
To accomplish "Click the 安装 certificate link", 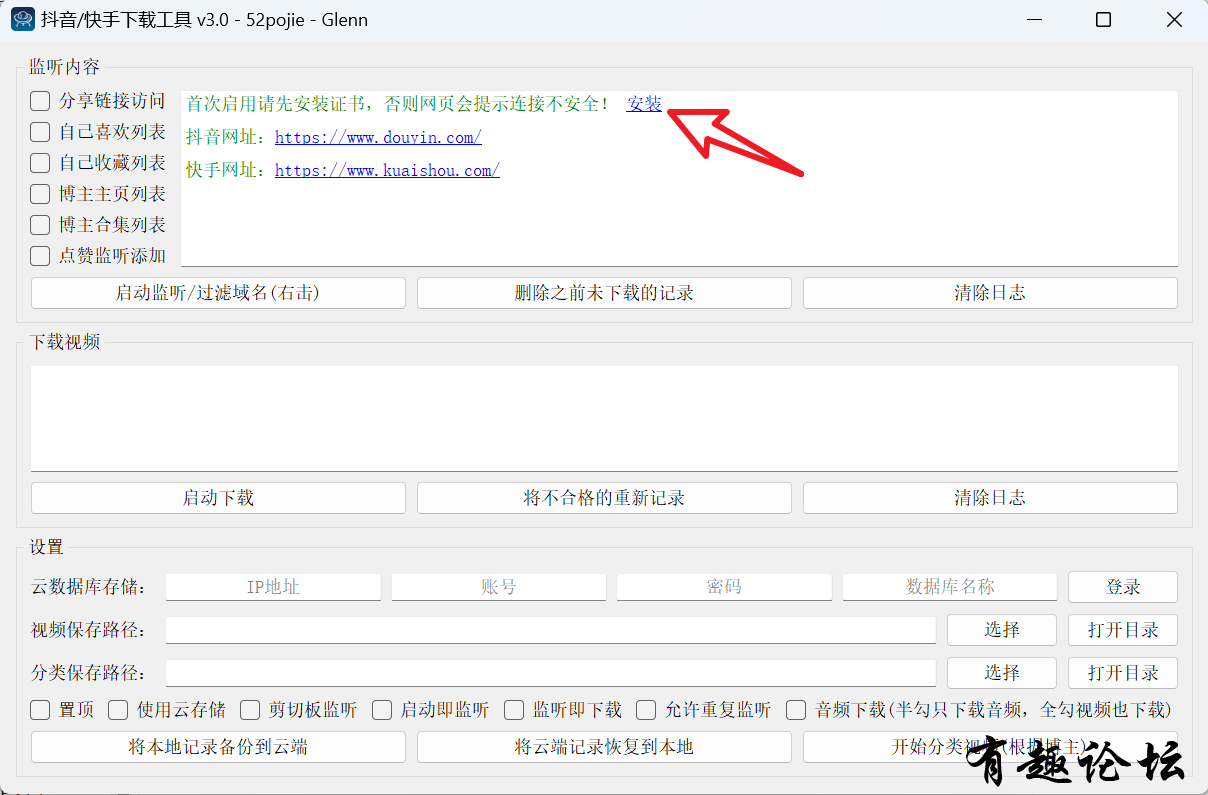I will (x=644, y=103).
